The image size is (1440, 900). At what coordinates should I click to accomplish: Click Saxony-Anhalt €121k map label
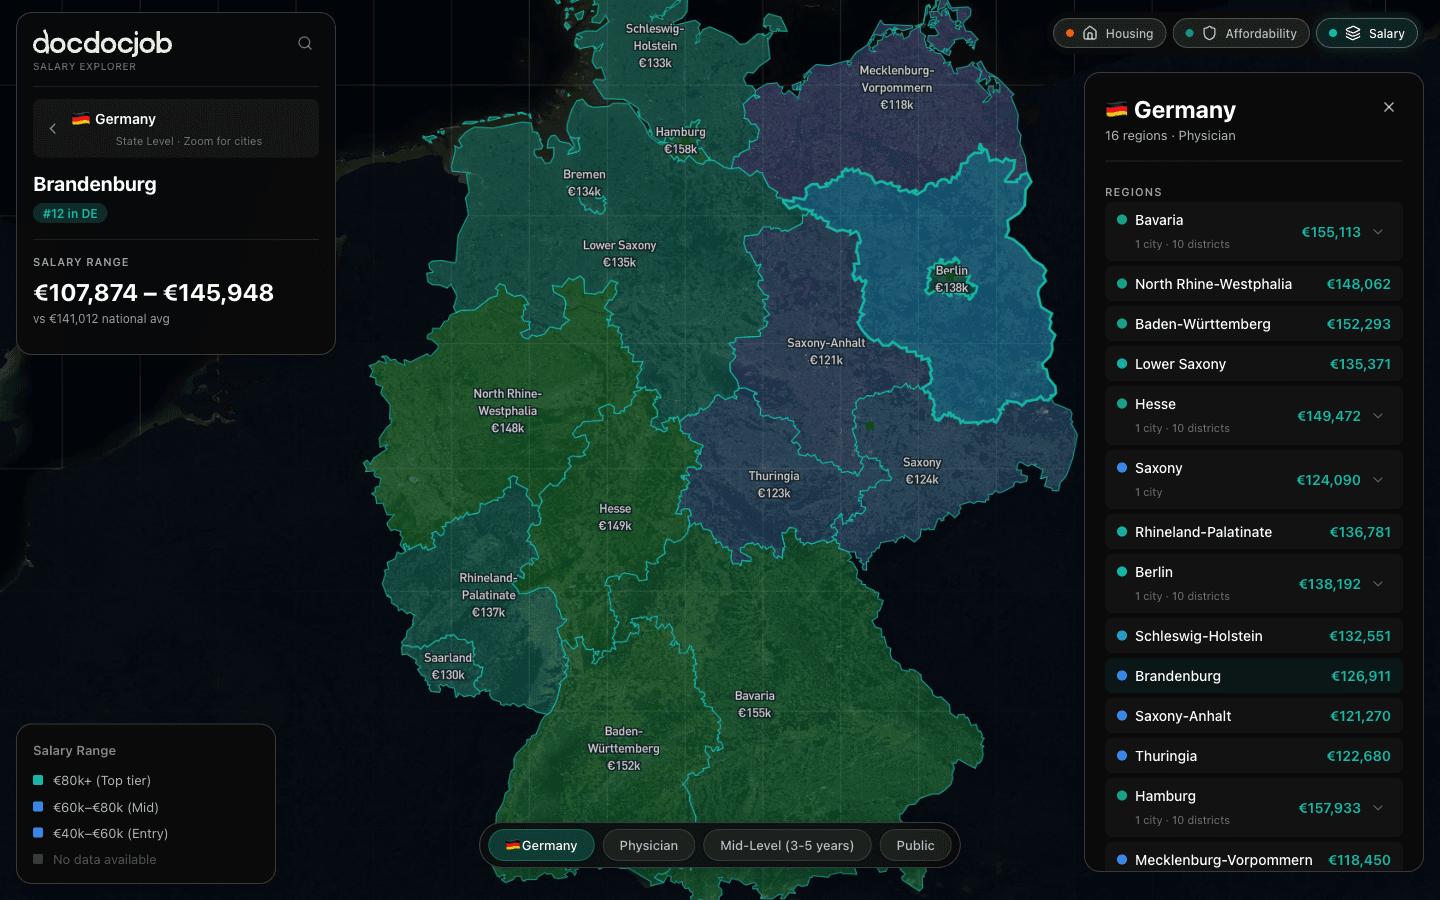(x=826, y=351)
